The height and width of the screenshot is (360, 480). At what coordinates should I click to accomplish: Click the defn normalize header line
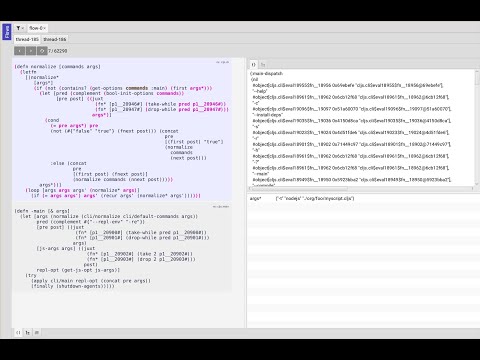pyautogui.click(x=57, y=67)
